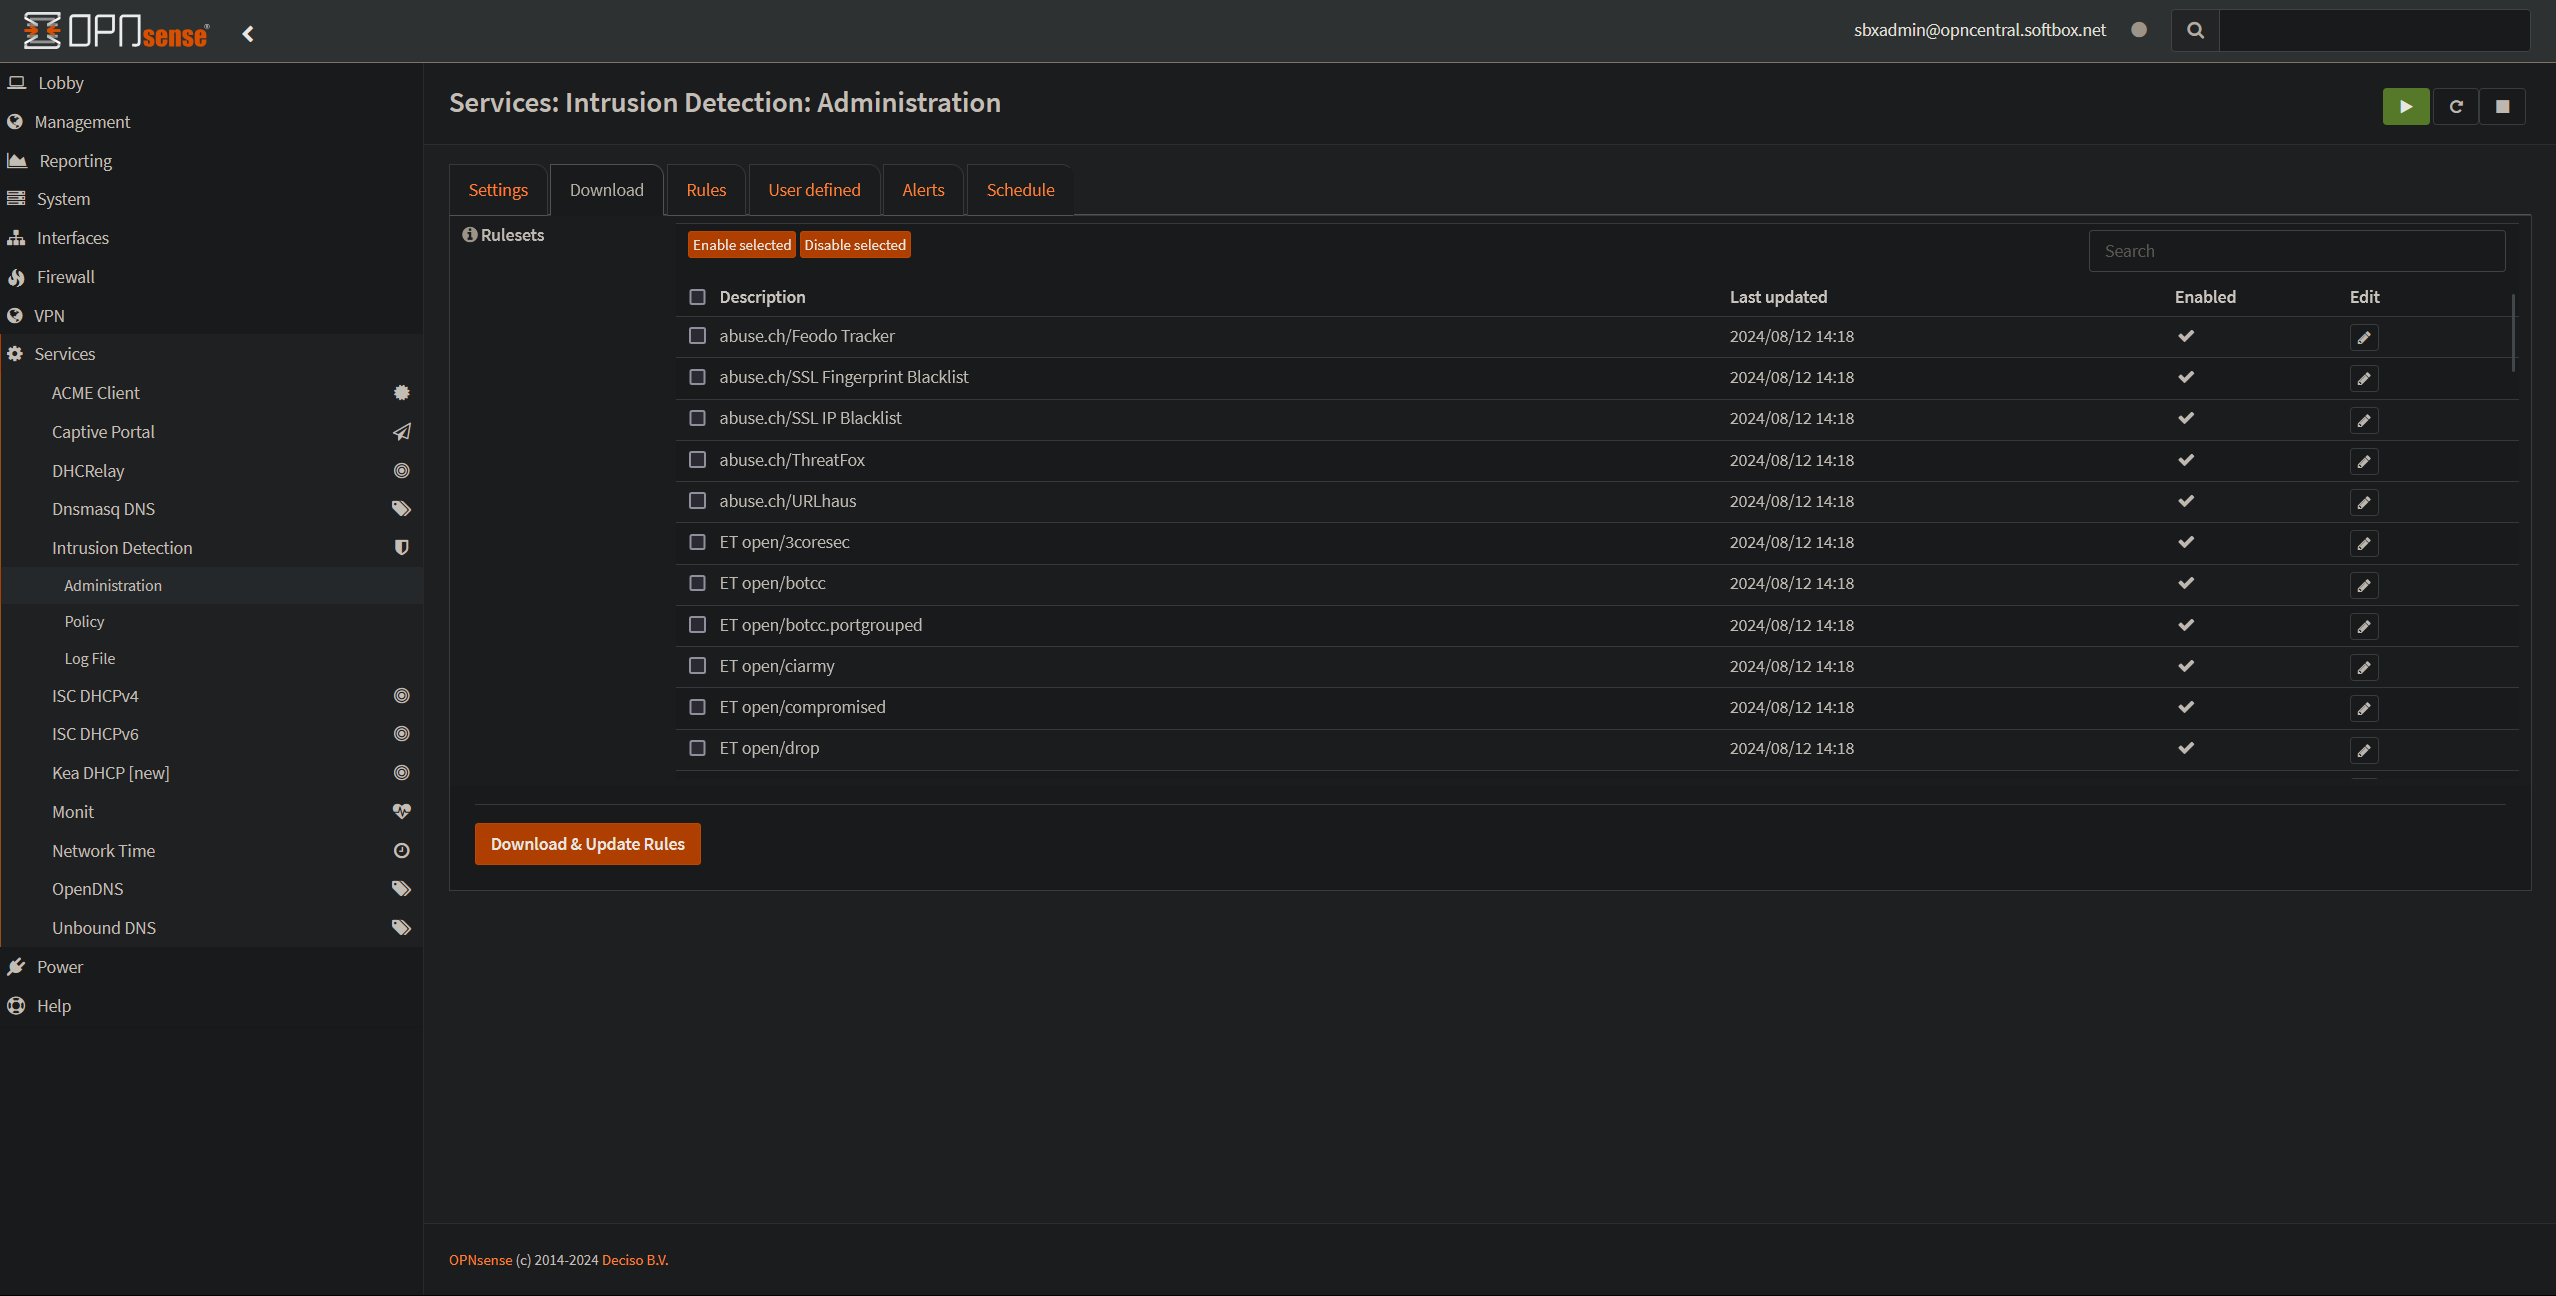Screen dimensions: 2556x1296
Task: Stop the intrusion detection service
Action: (x=2502, y=107)
